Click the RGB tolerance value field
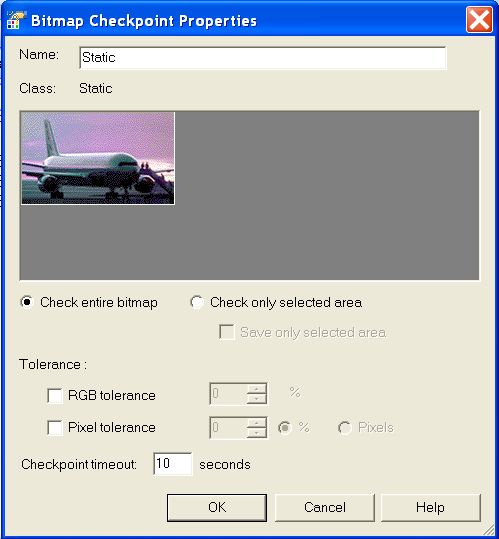Screen dimensions: 499x539 (228, 394)
